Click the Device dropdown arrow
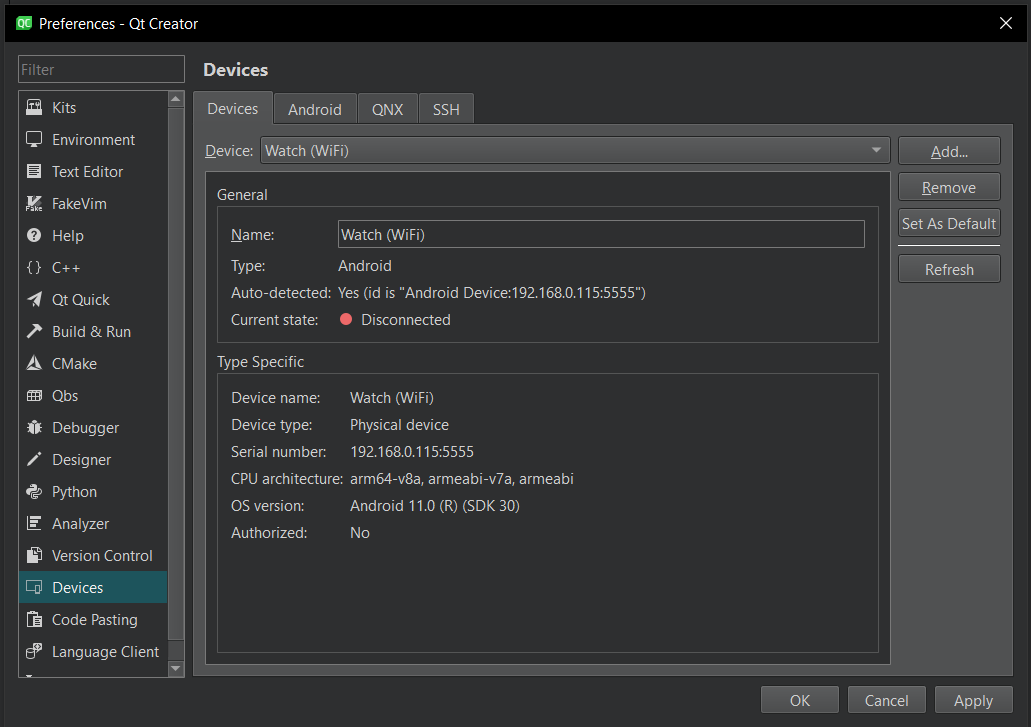1031x727 pixels. point(876,151)
